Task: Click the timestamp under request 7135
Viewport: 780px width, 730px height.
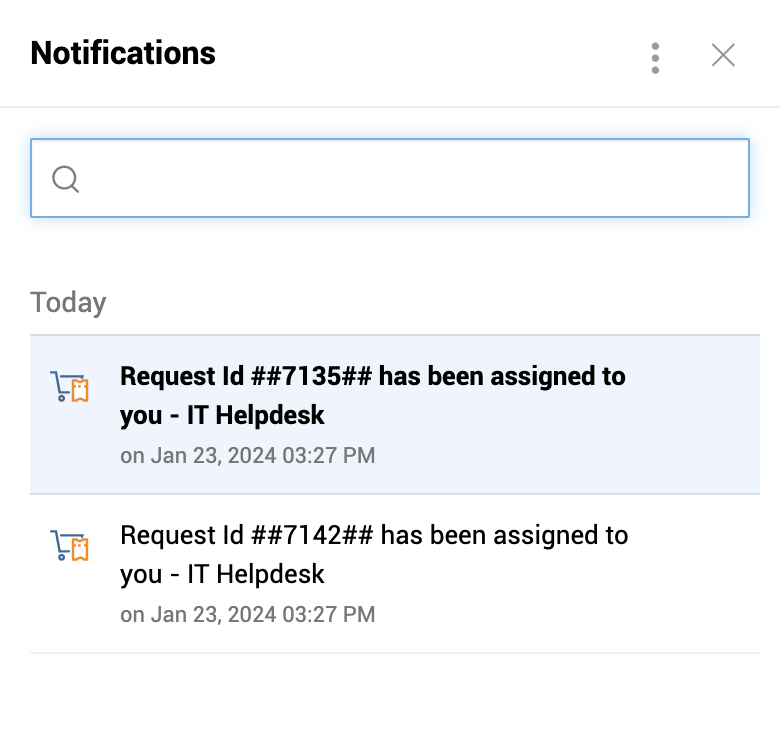Action: 247,456
